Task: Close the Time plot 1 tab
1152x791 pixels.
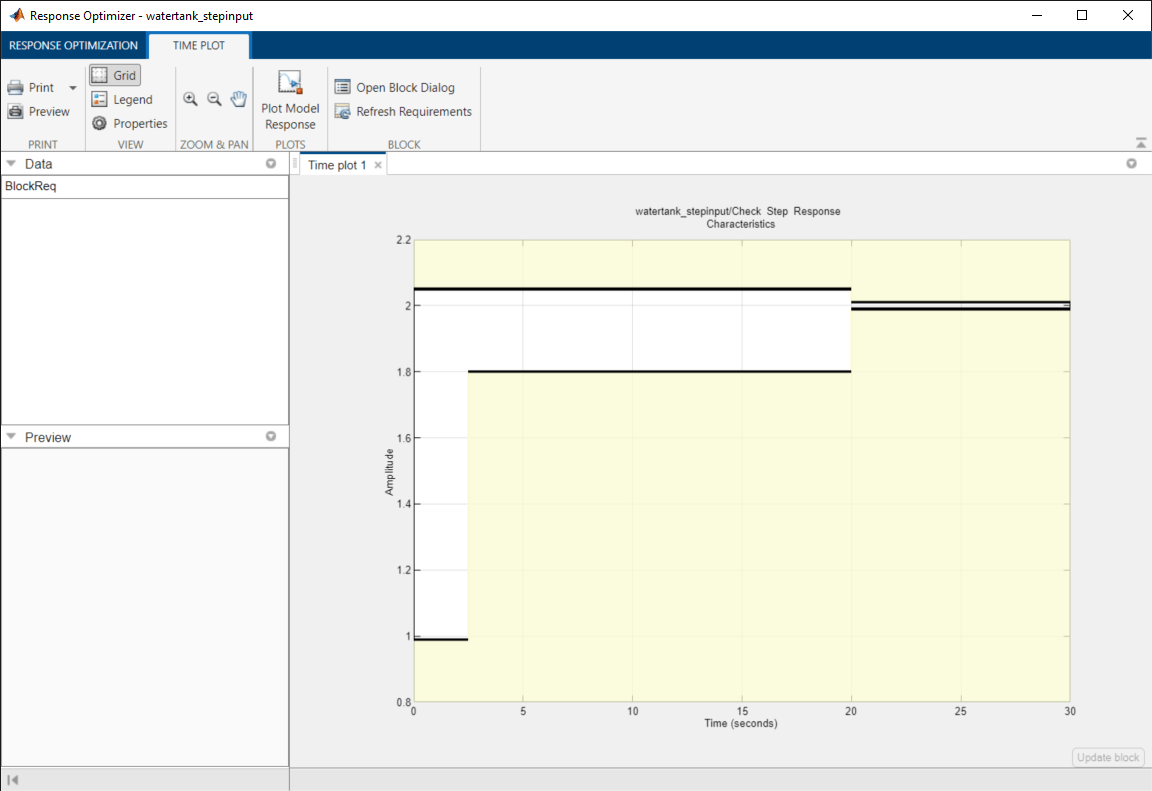Action: (x=378, y=165)
